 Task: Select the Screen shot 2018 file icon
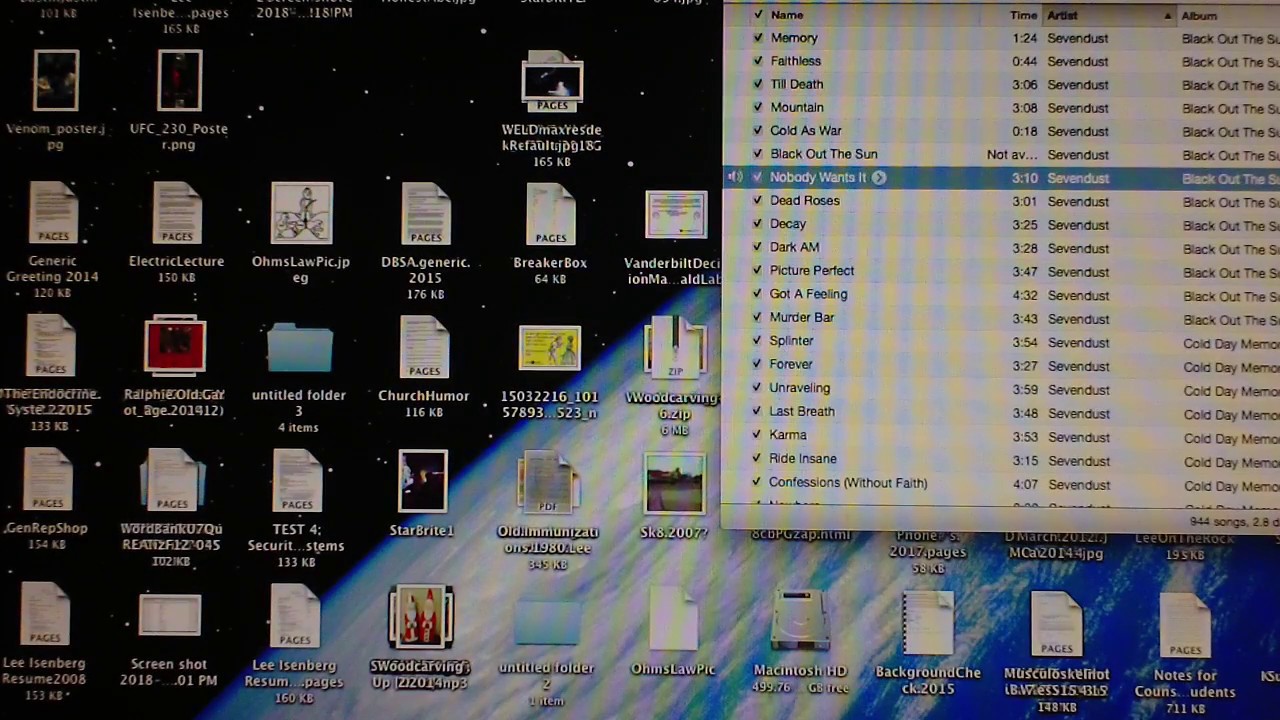170,615
